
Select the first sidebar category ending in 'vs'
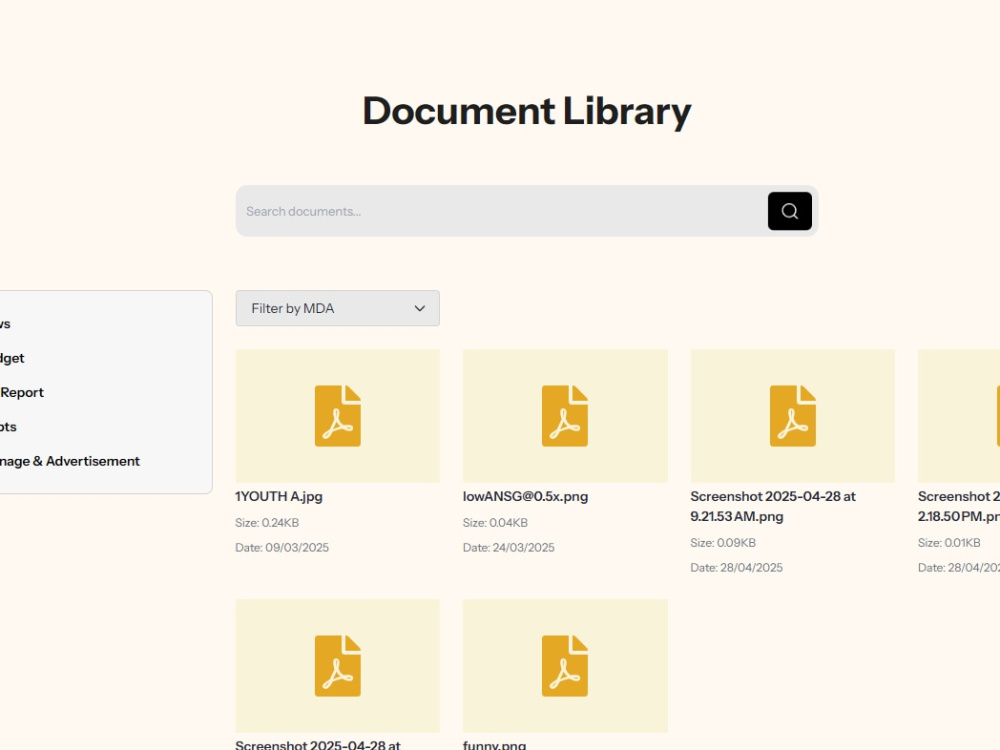pyautogui.click(x=5, y=323)
